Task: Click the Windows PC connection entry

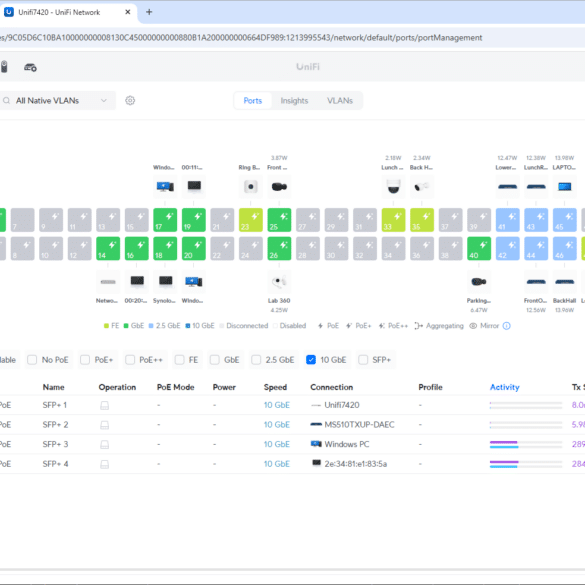Action: 340,444
